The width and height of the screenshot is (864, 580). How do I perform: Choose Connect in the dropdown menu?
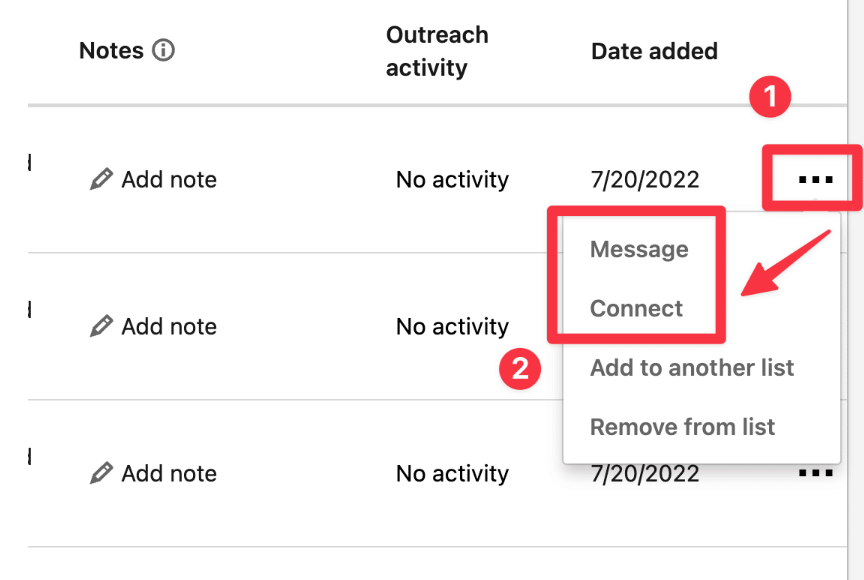[x=636, y=308]
